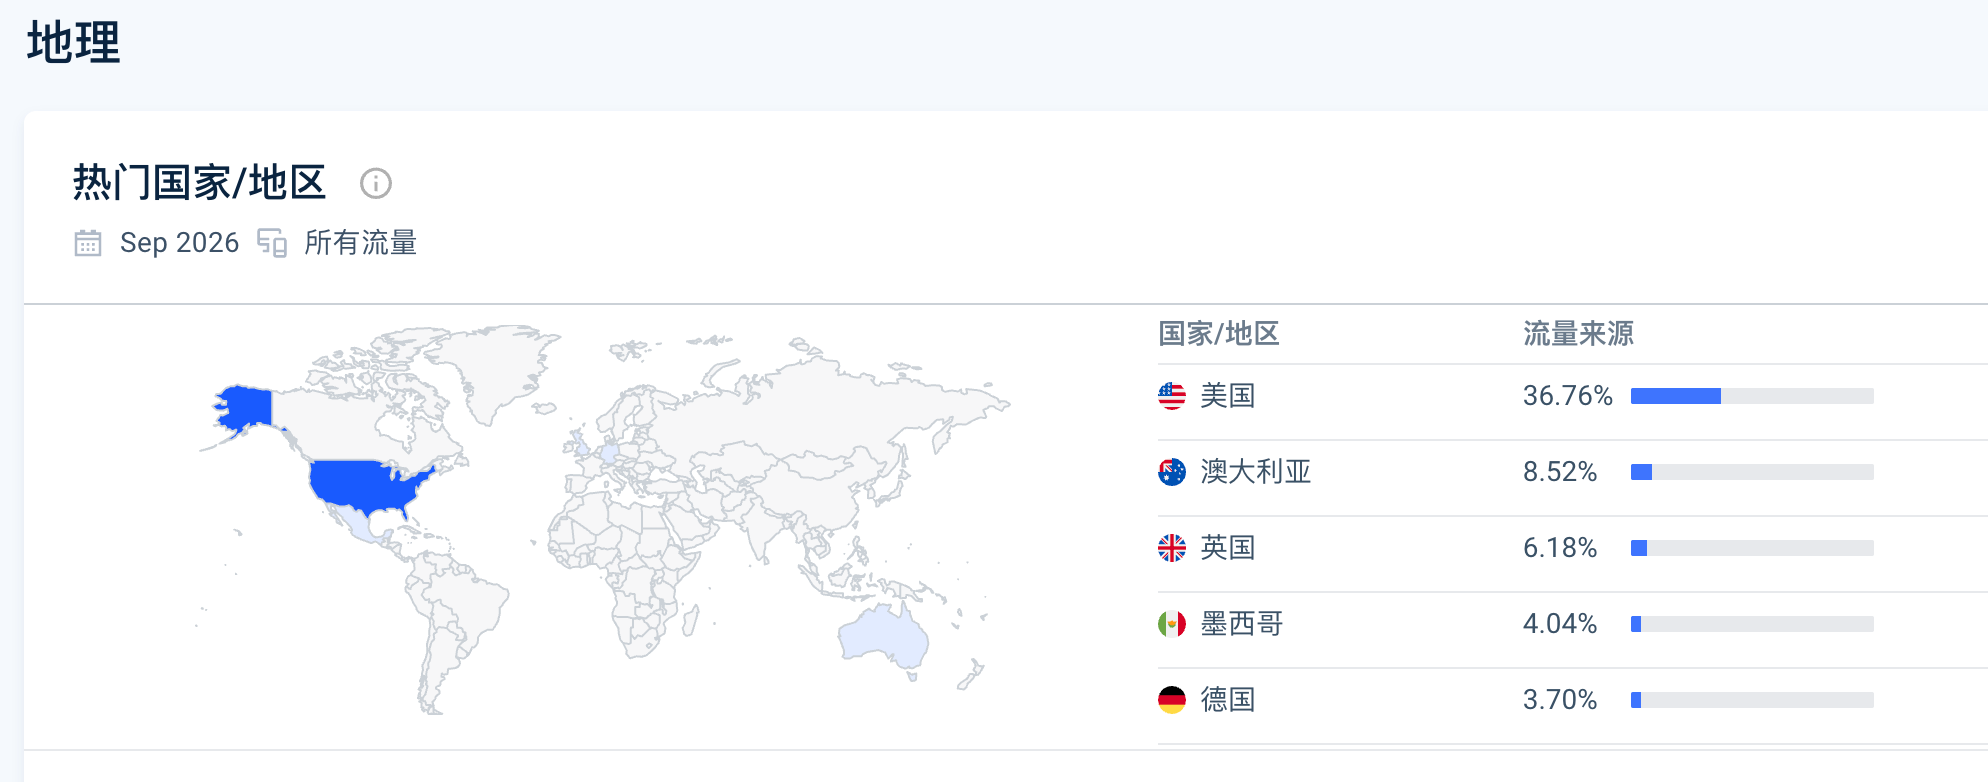Screen dimensions: 1988x782
Task: Click Australia on the world map
Action: pos(883,637)
